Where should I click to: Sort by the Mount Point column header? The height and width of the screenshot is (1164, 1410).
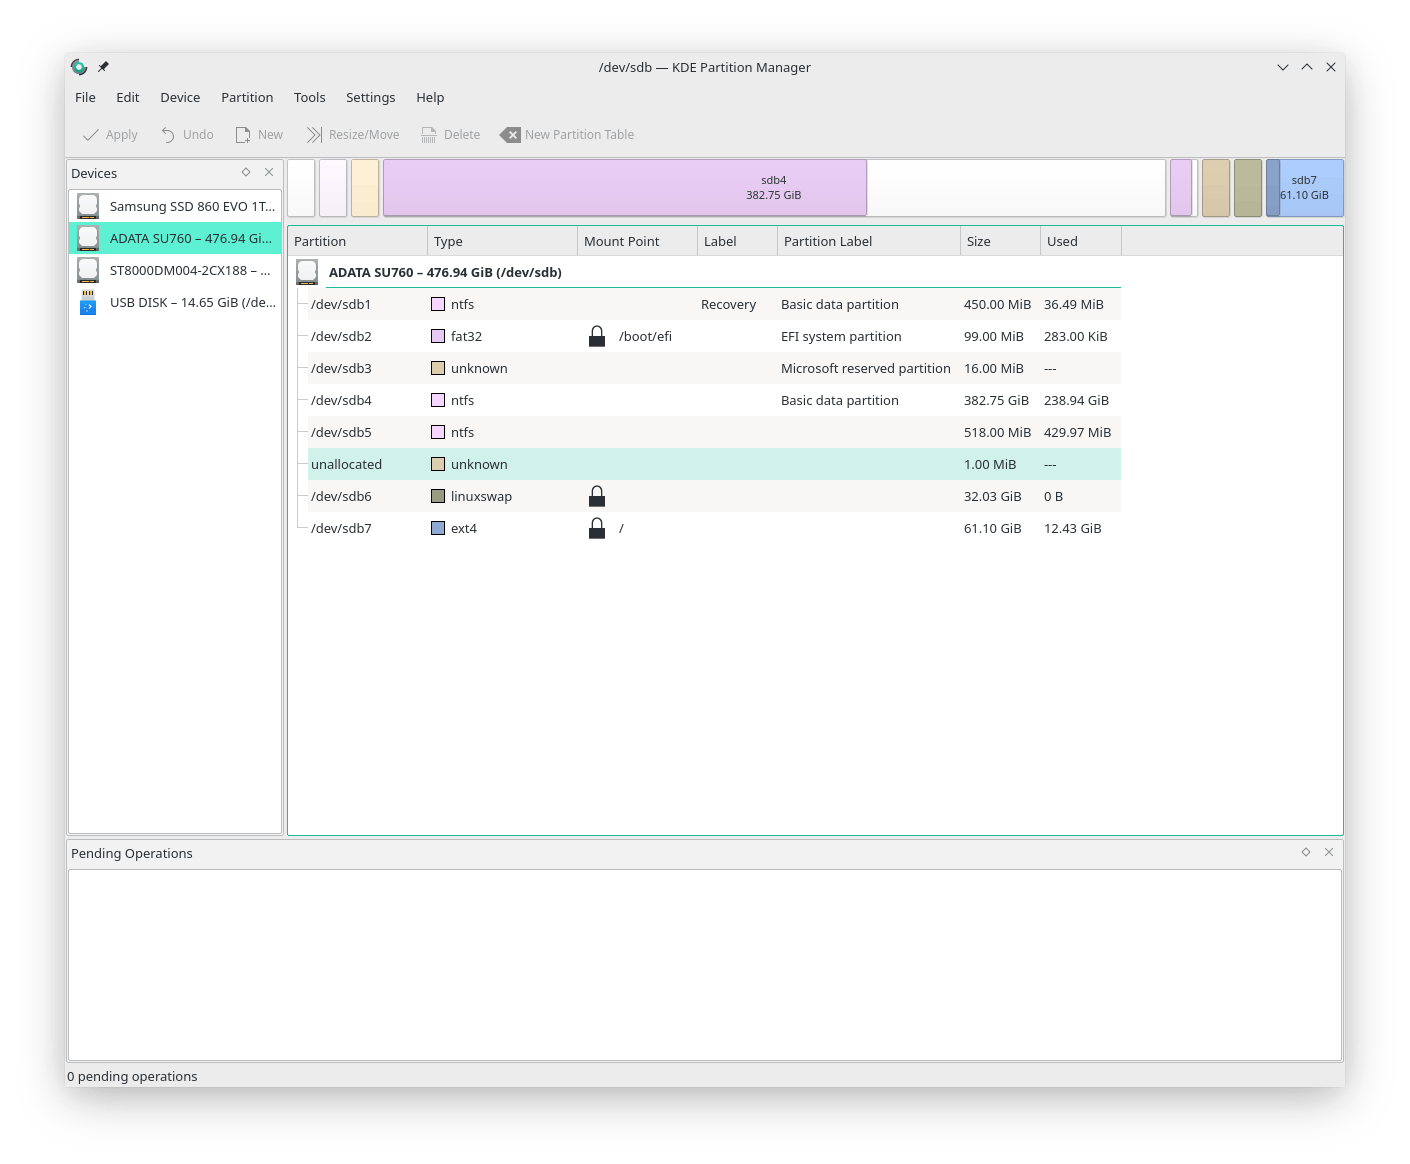point(638,241)
